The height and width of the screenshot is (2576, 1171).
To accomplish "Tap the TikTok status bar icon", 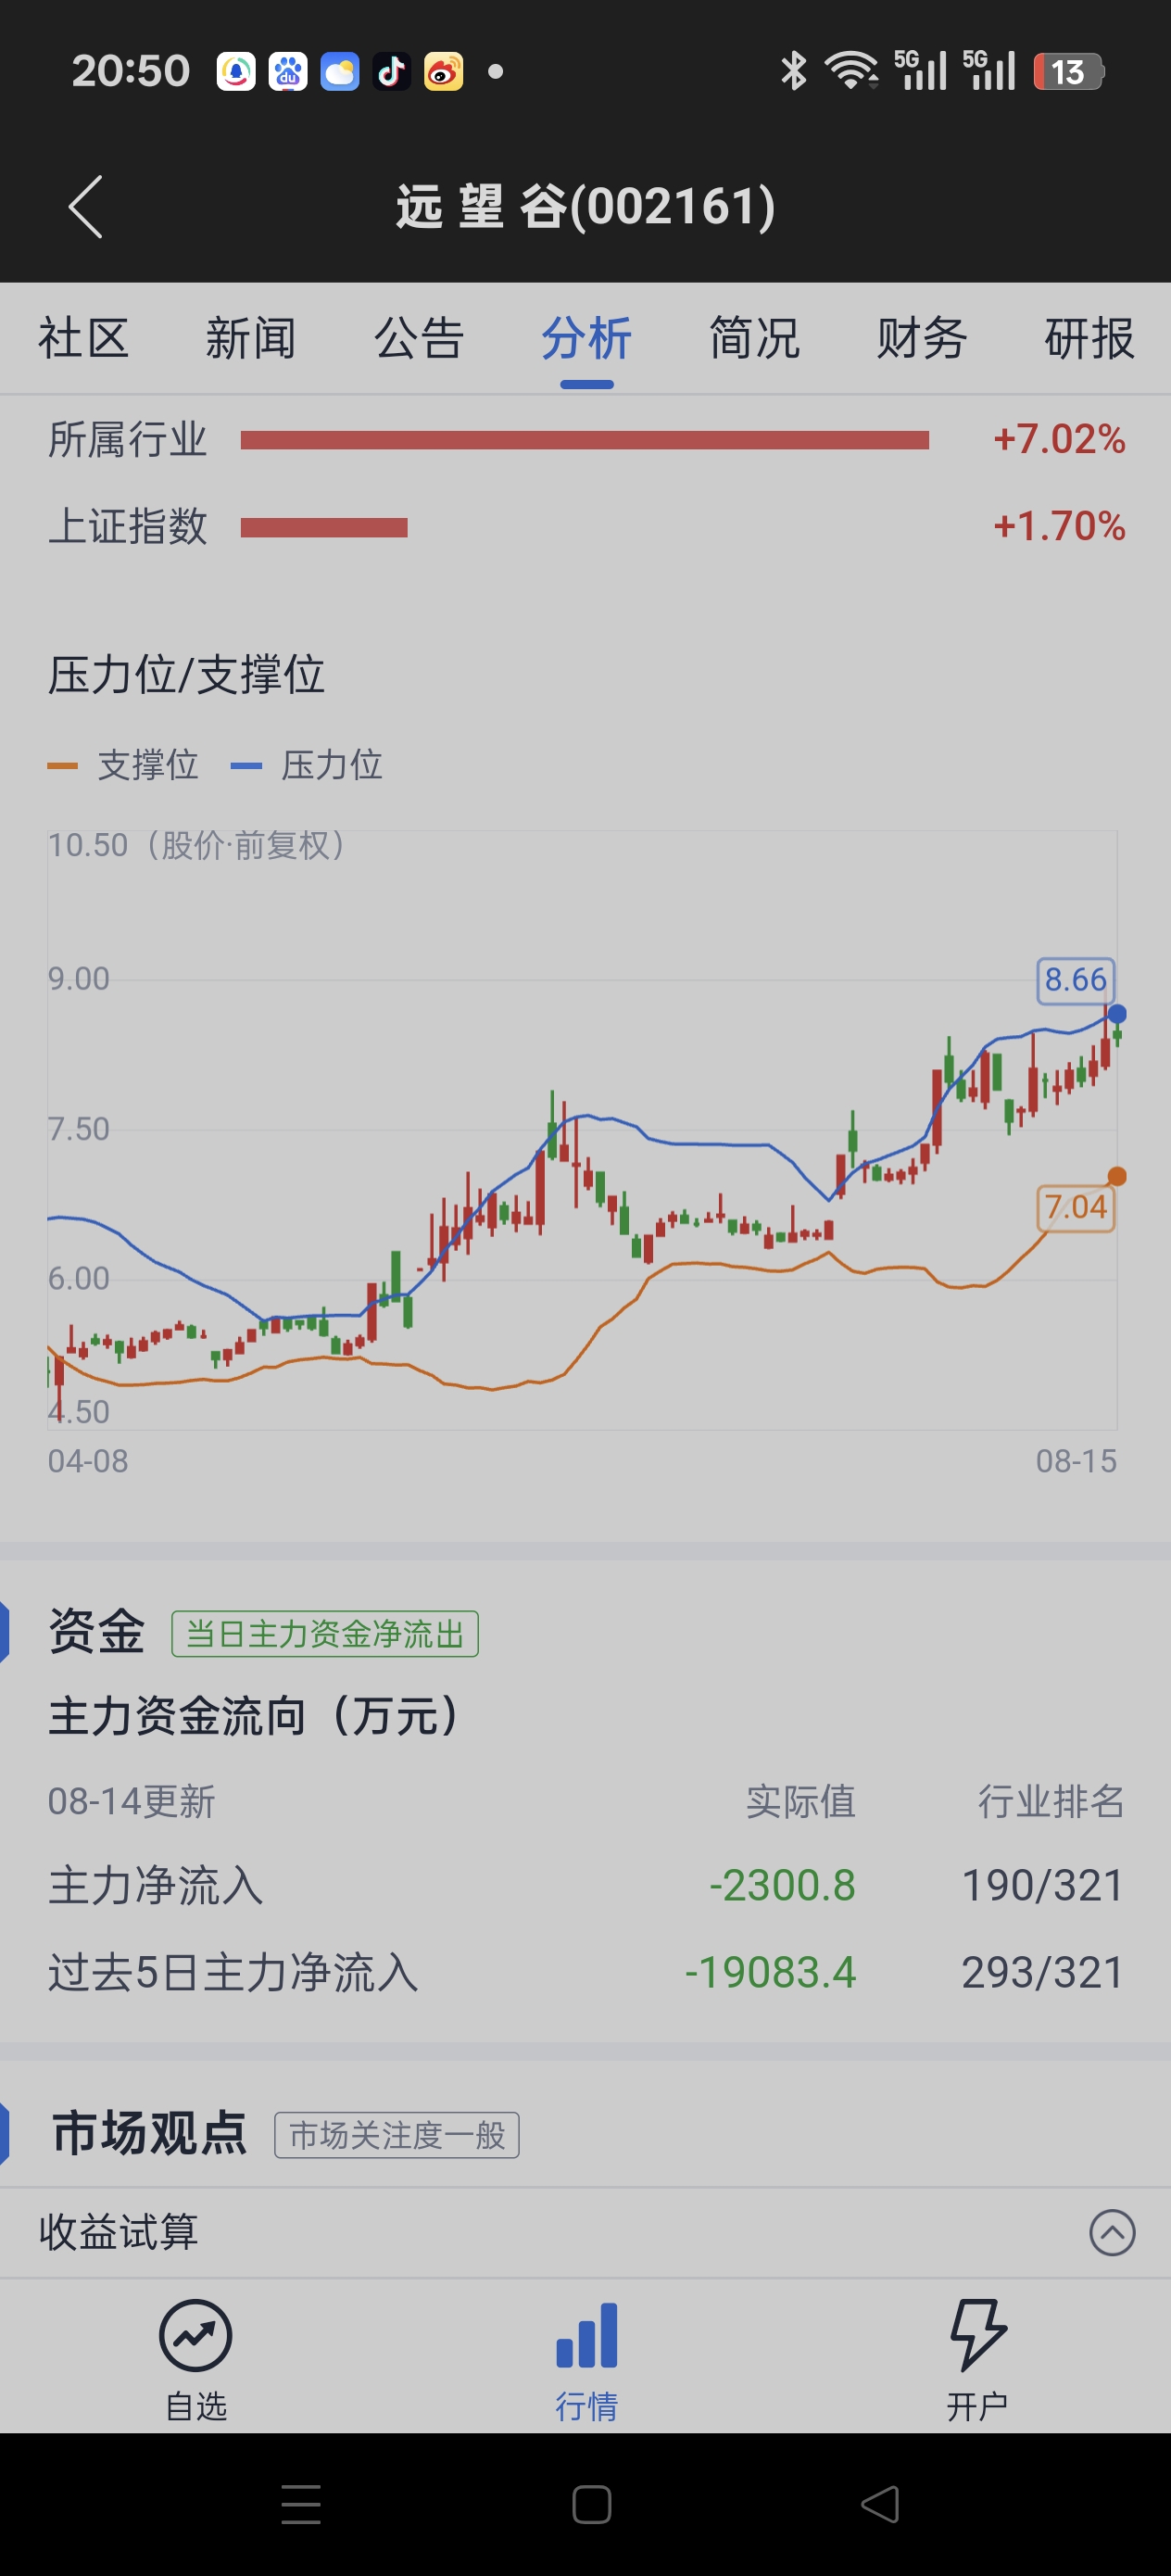I will coord(391,72).
